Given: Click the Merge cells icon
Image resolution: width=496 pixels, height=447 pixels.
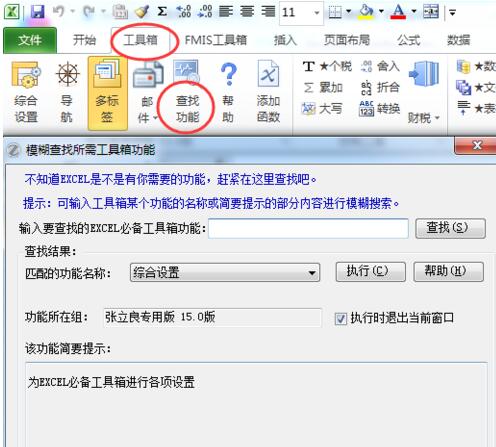Looking at the screenshot, I should [x=431, y=12].
